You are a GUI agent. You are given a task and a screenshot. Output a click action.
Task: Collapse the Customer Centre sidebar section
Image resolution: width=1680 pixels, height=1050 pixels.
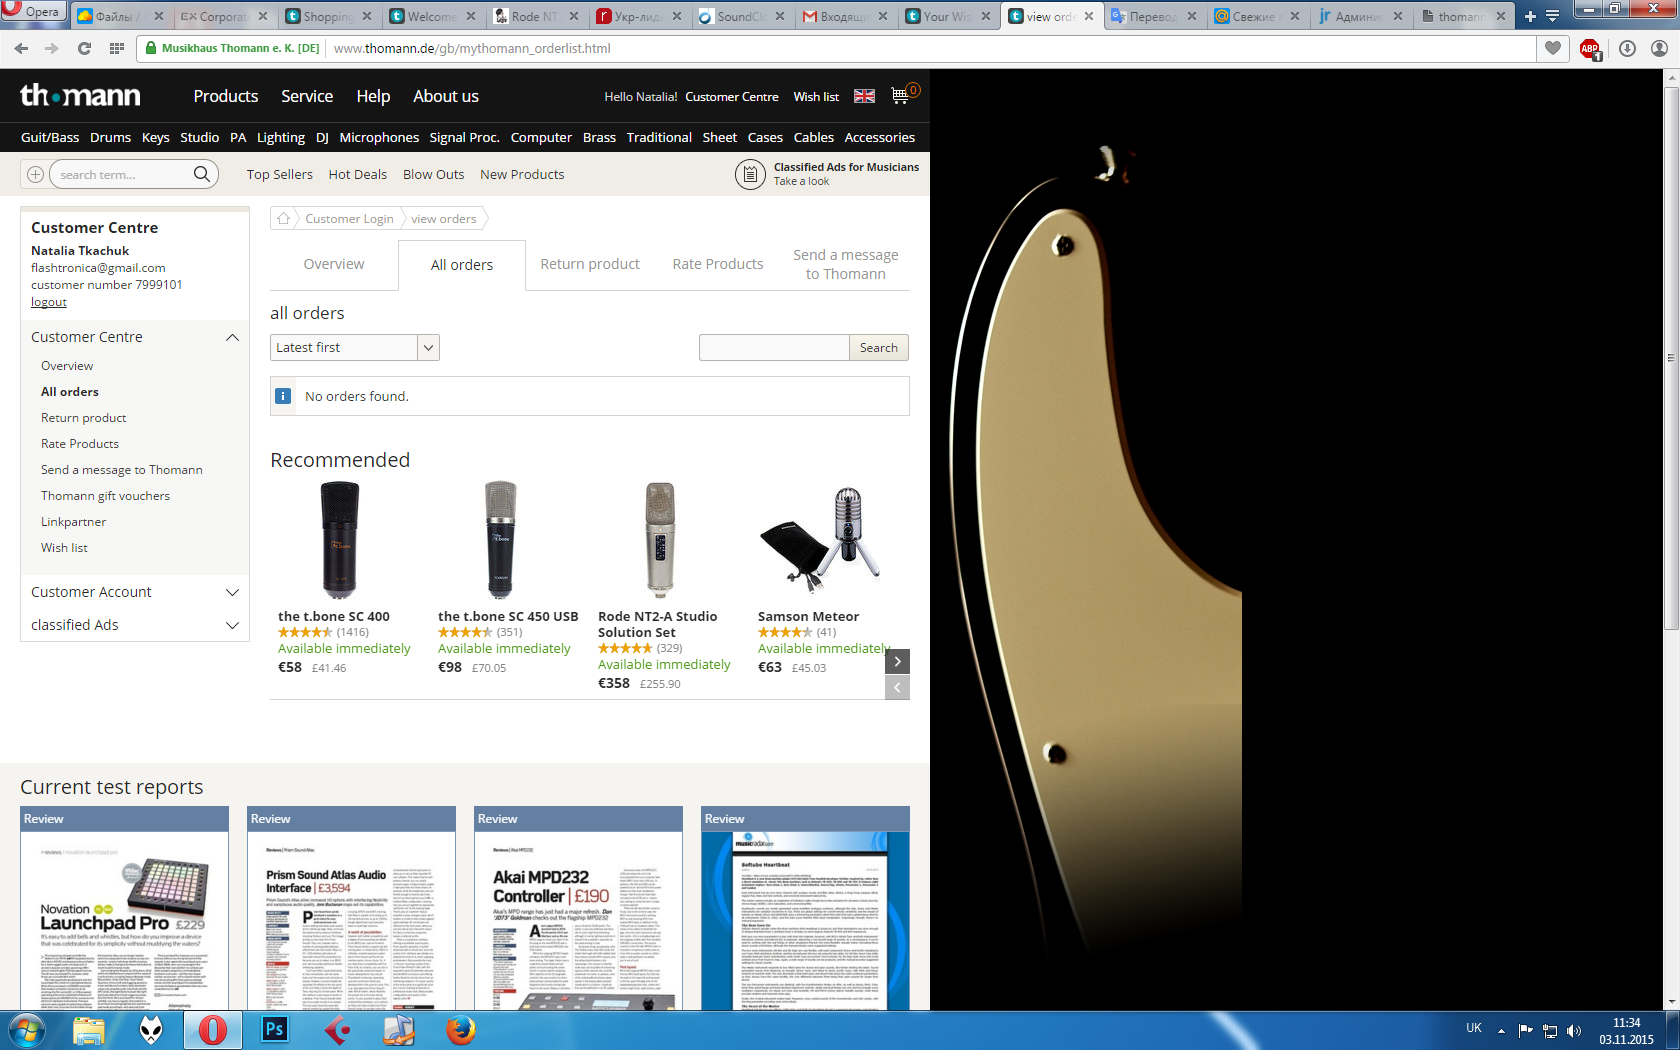coord(232,337)
